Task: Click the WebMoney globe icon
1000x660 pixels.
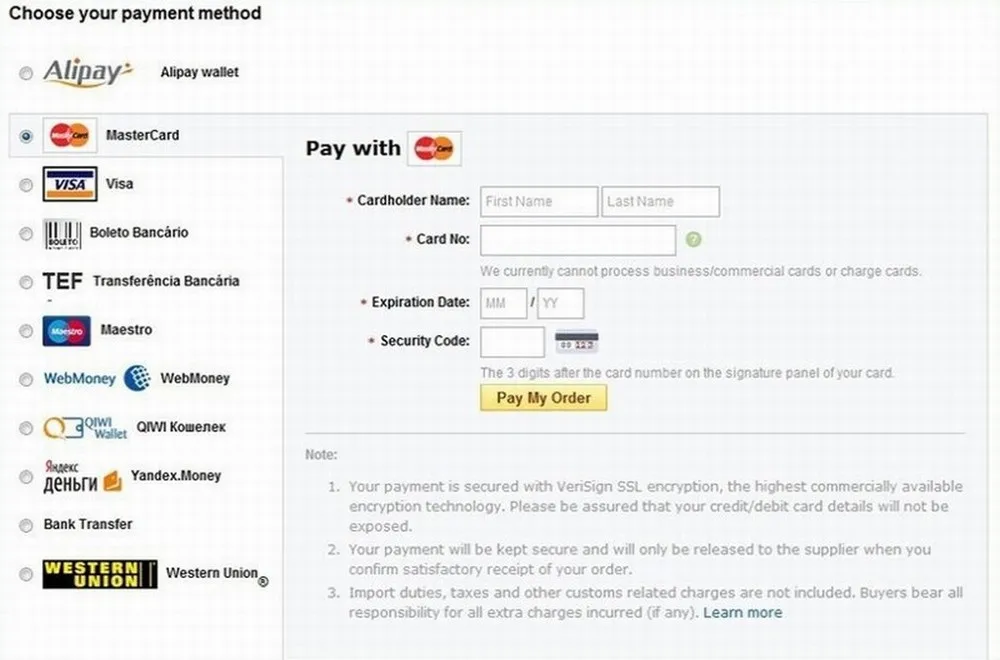Action: click(x=137, y=378)
